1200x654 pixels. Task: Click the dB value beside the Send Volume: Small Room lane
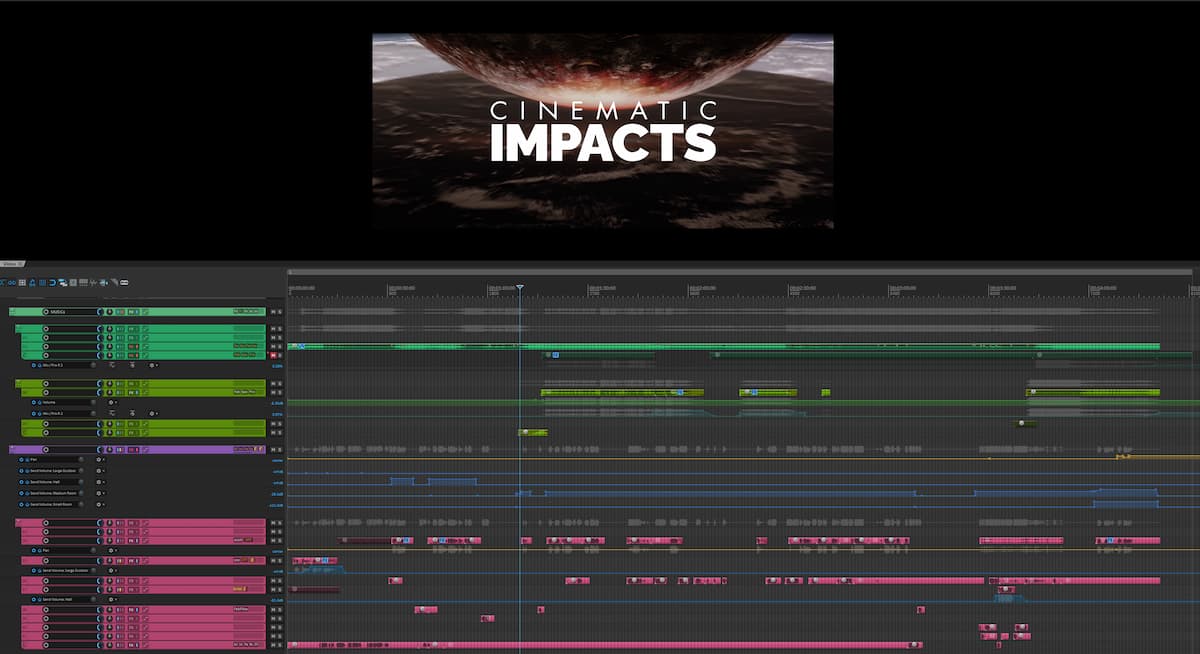tap(278, 504)
